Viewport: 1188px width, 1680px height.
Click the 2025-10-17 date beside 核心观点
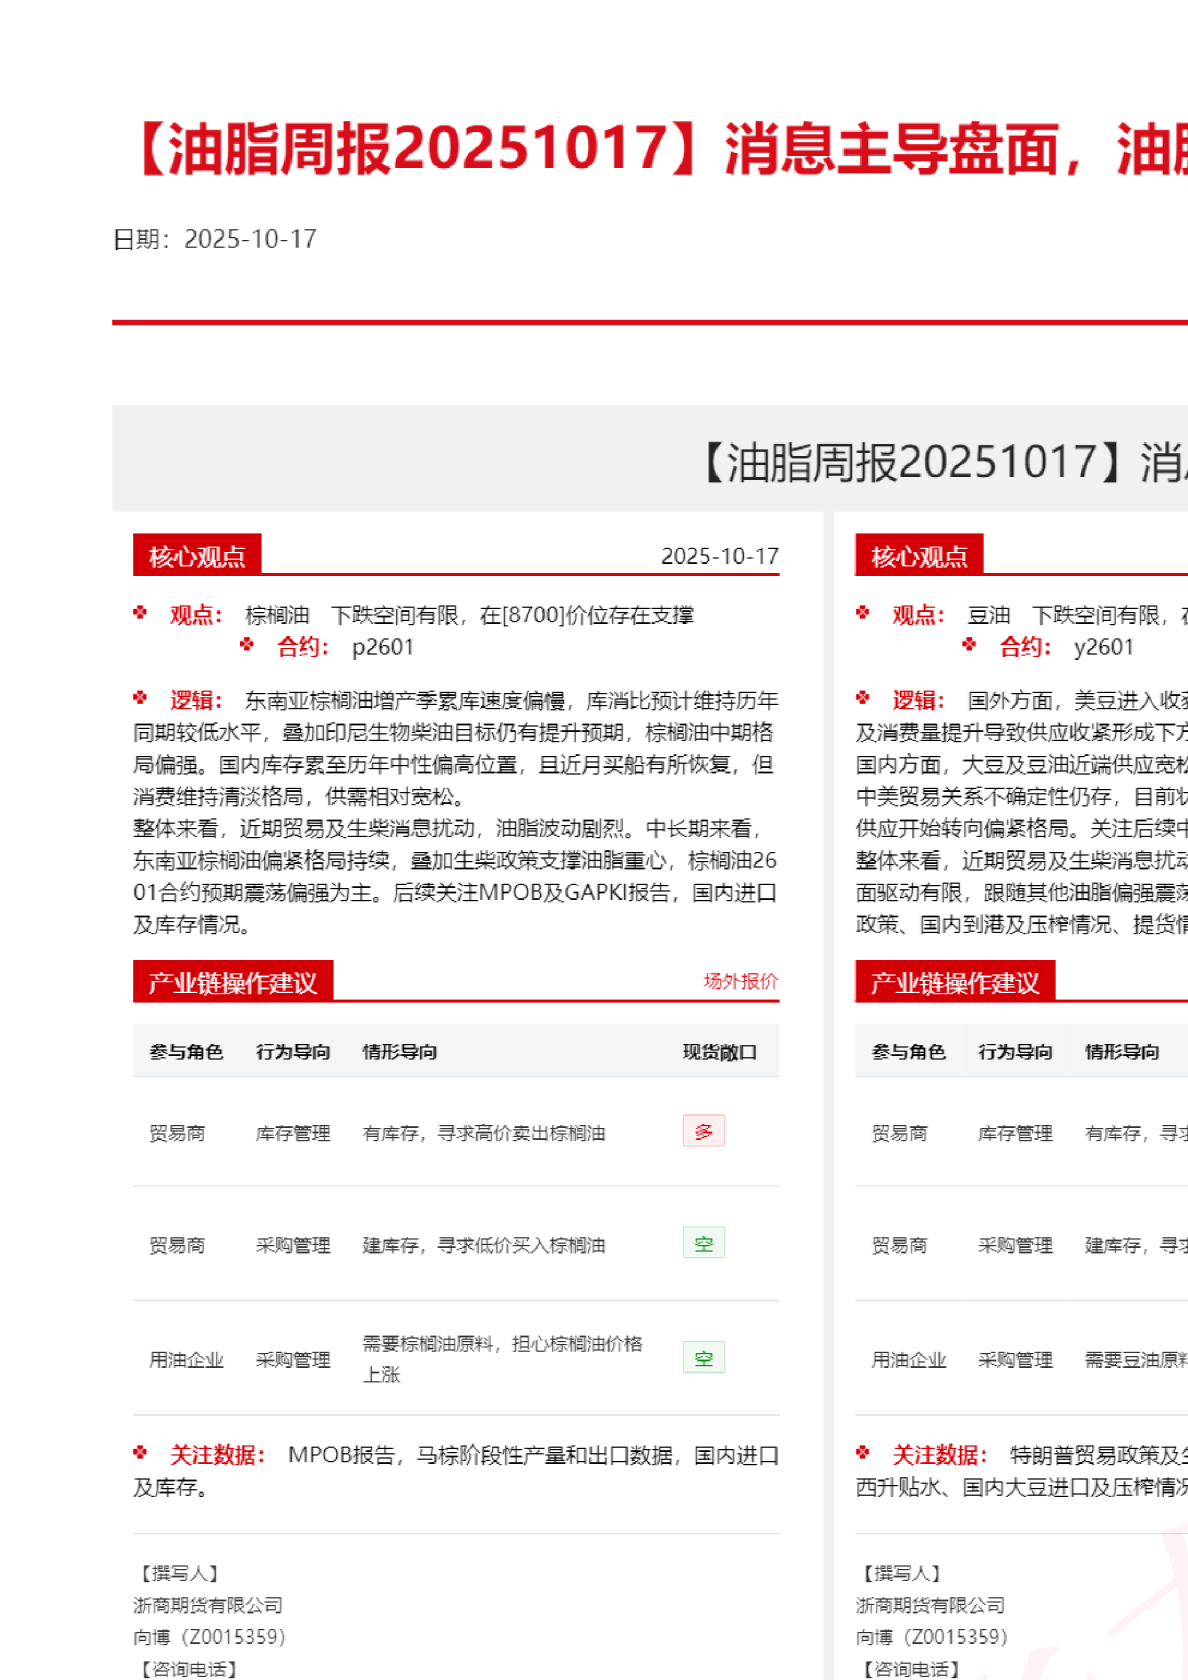coord(720,556)
